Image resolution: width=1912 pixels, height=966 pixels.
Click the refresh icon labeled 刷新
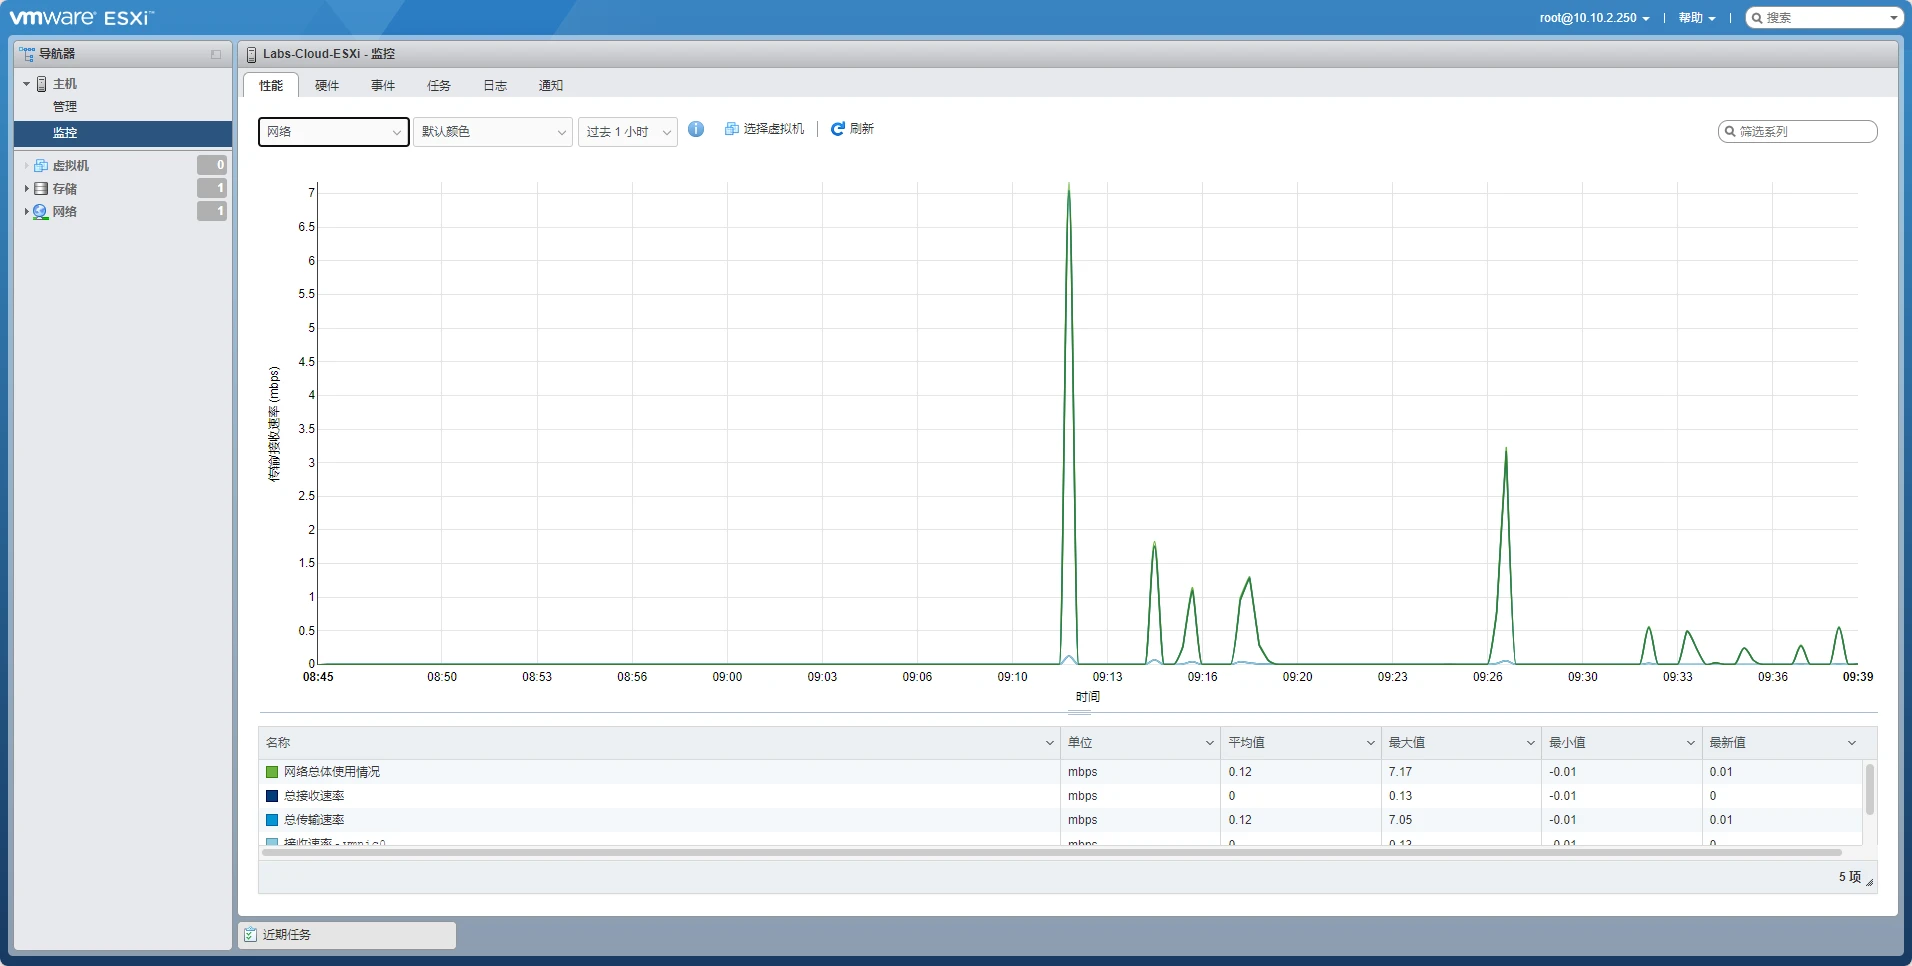tap(838, 129)
